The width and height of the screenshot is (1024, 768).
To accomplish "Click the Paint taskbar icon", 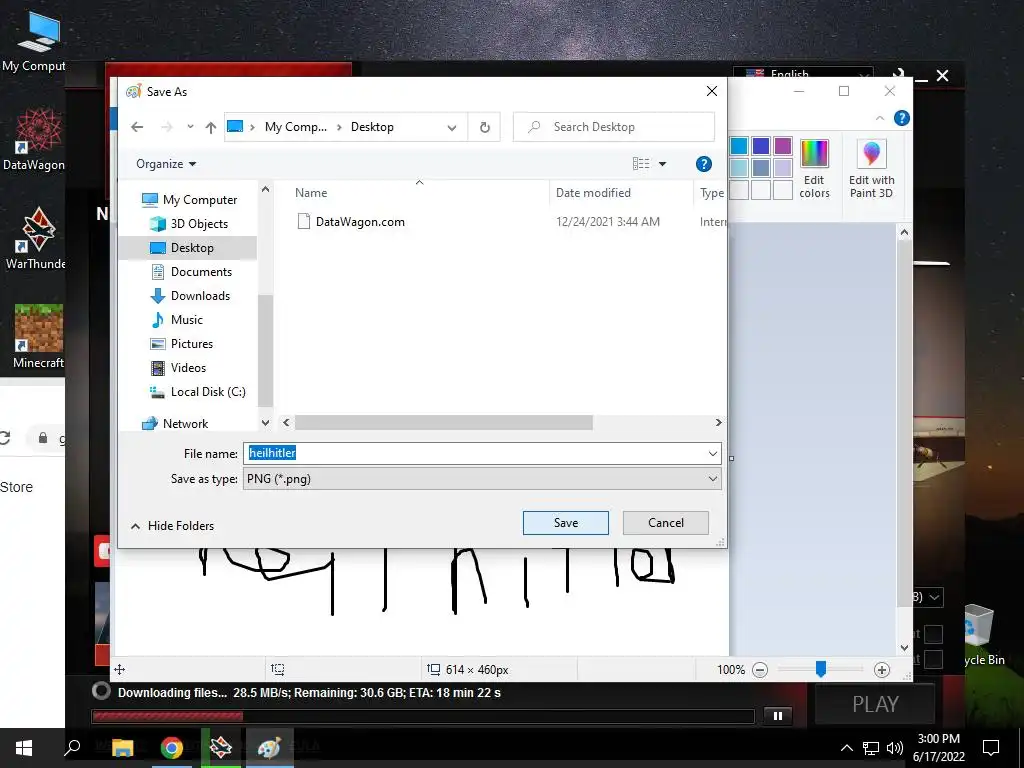I will coord(269,747).
